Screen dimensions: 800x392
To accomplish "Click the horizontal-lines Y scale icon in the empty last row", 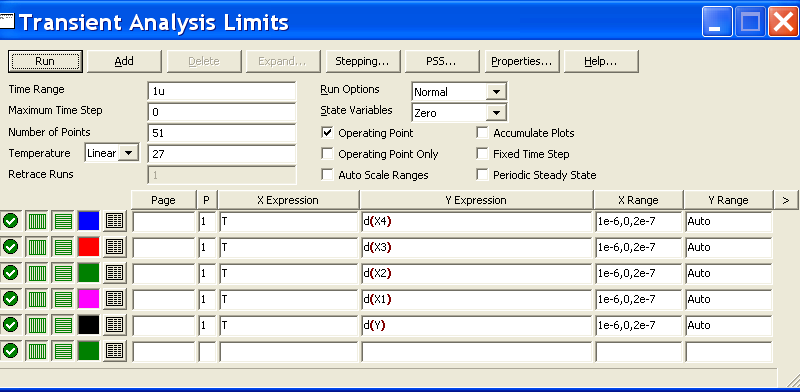I will click(63, 351).
